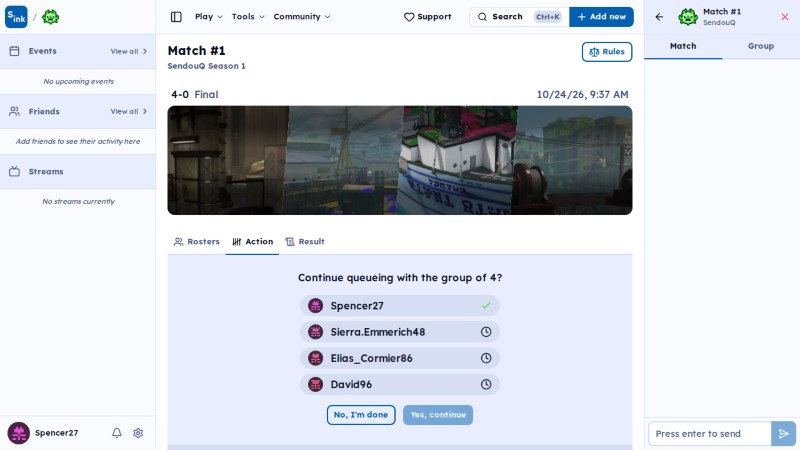Click the green SendouQ mascot icon in breadcrumb
Viewport: 800px width, 450px height.
tap(51, 17)
